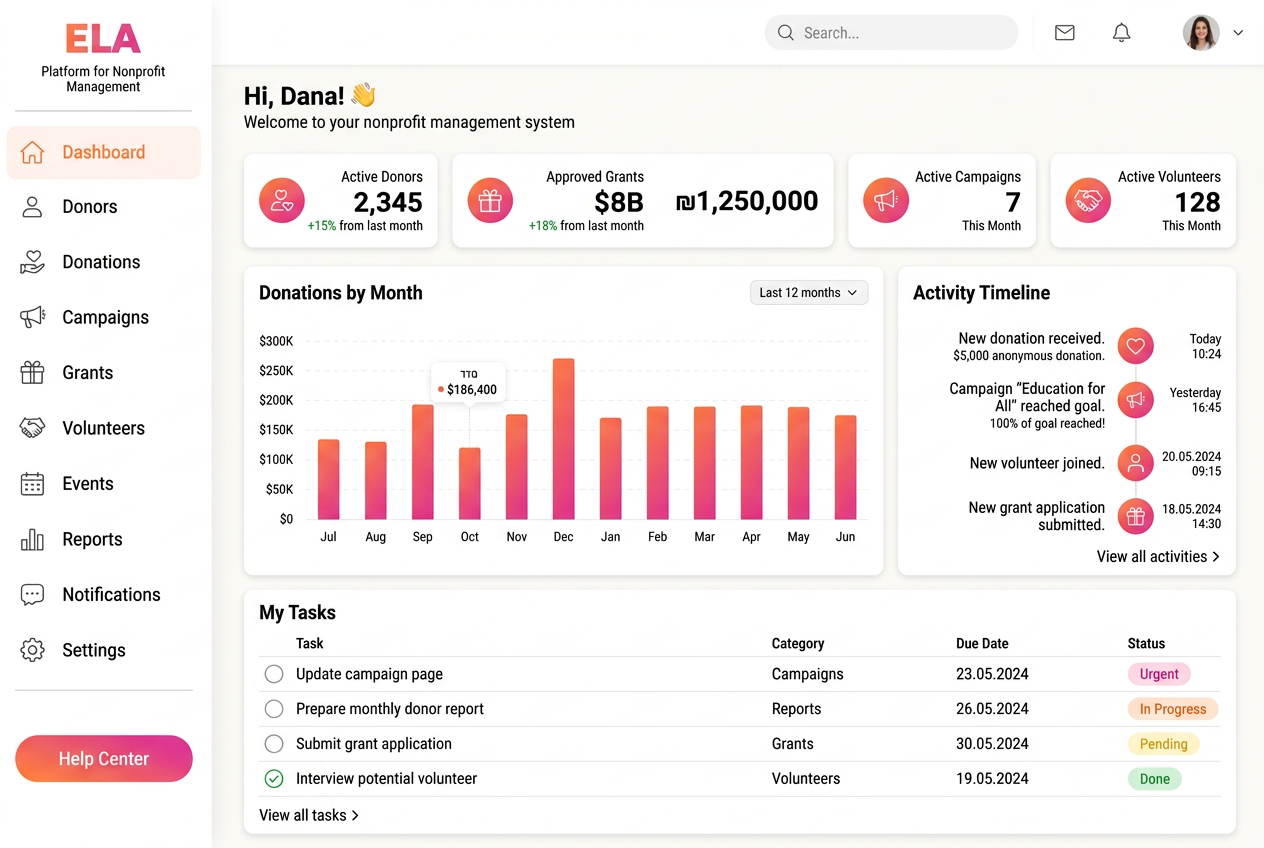Click the person icon for new volunteer joined
The image size is (1264, 848).
click(1135, 463)
